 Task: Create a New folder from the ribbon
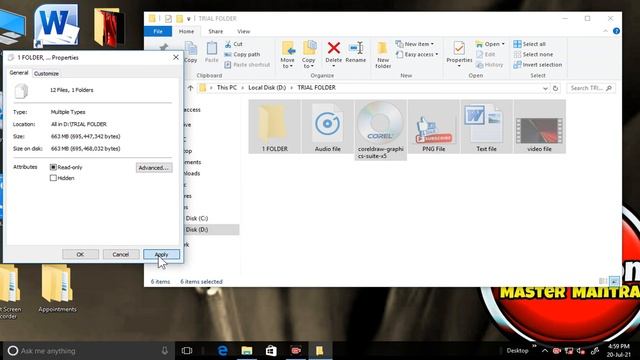[x=383, y=54]
